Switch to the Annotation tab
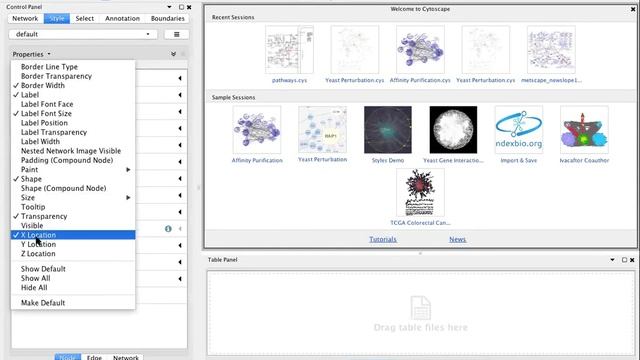 click(x=122, y=18)
